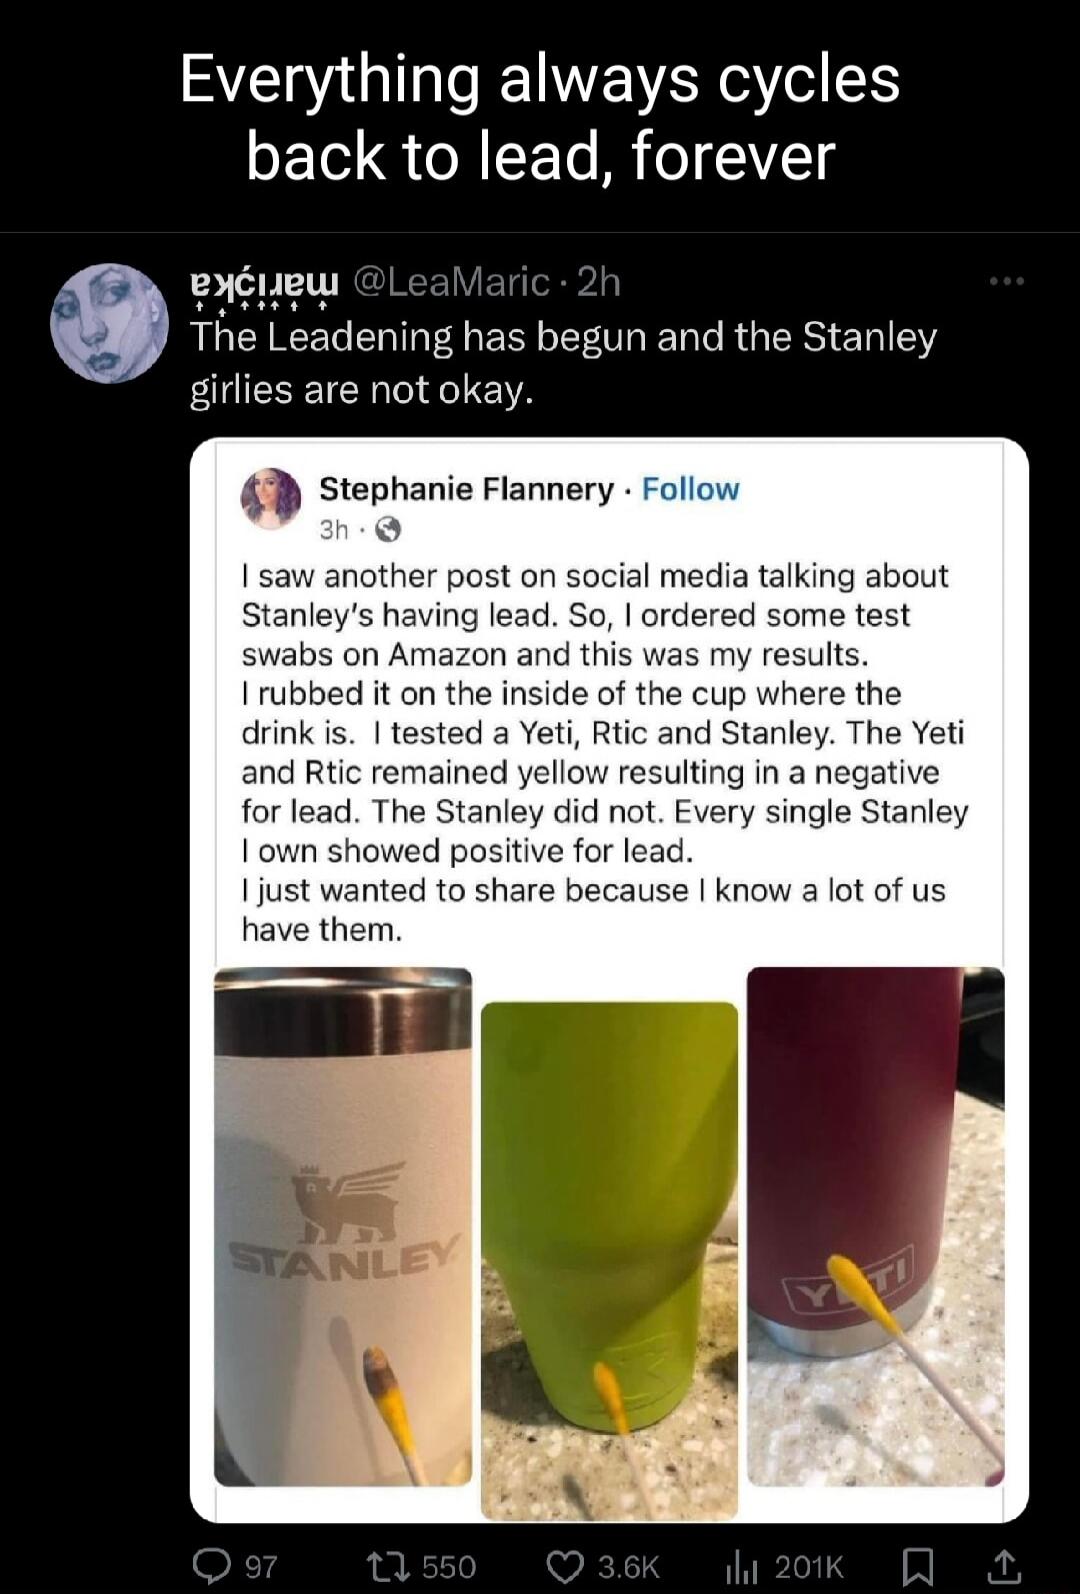
Task: Like the tweet with the heart icon
Action: click(x=567, y=1565)
